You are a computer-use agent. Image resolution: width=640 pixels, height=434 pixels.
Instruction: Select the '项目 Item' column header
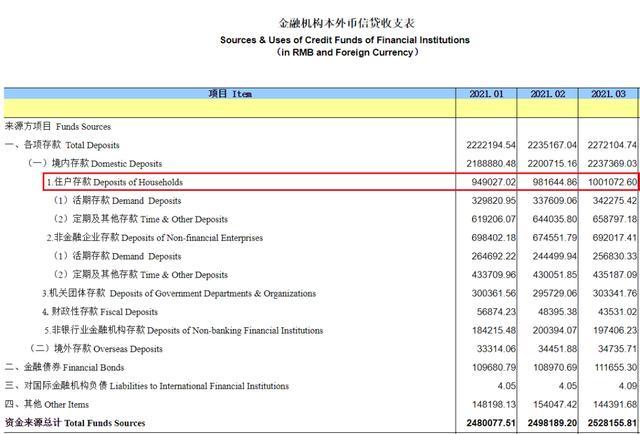coord(230,94)
